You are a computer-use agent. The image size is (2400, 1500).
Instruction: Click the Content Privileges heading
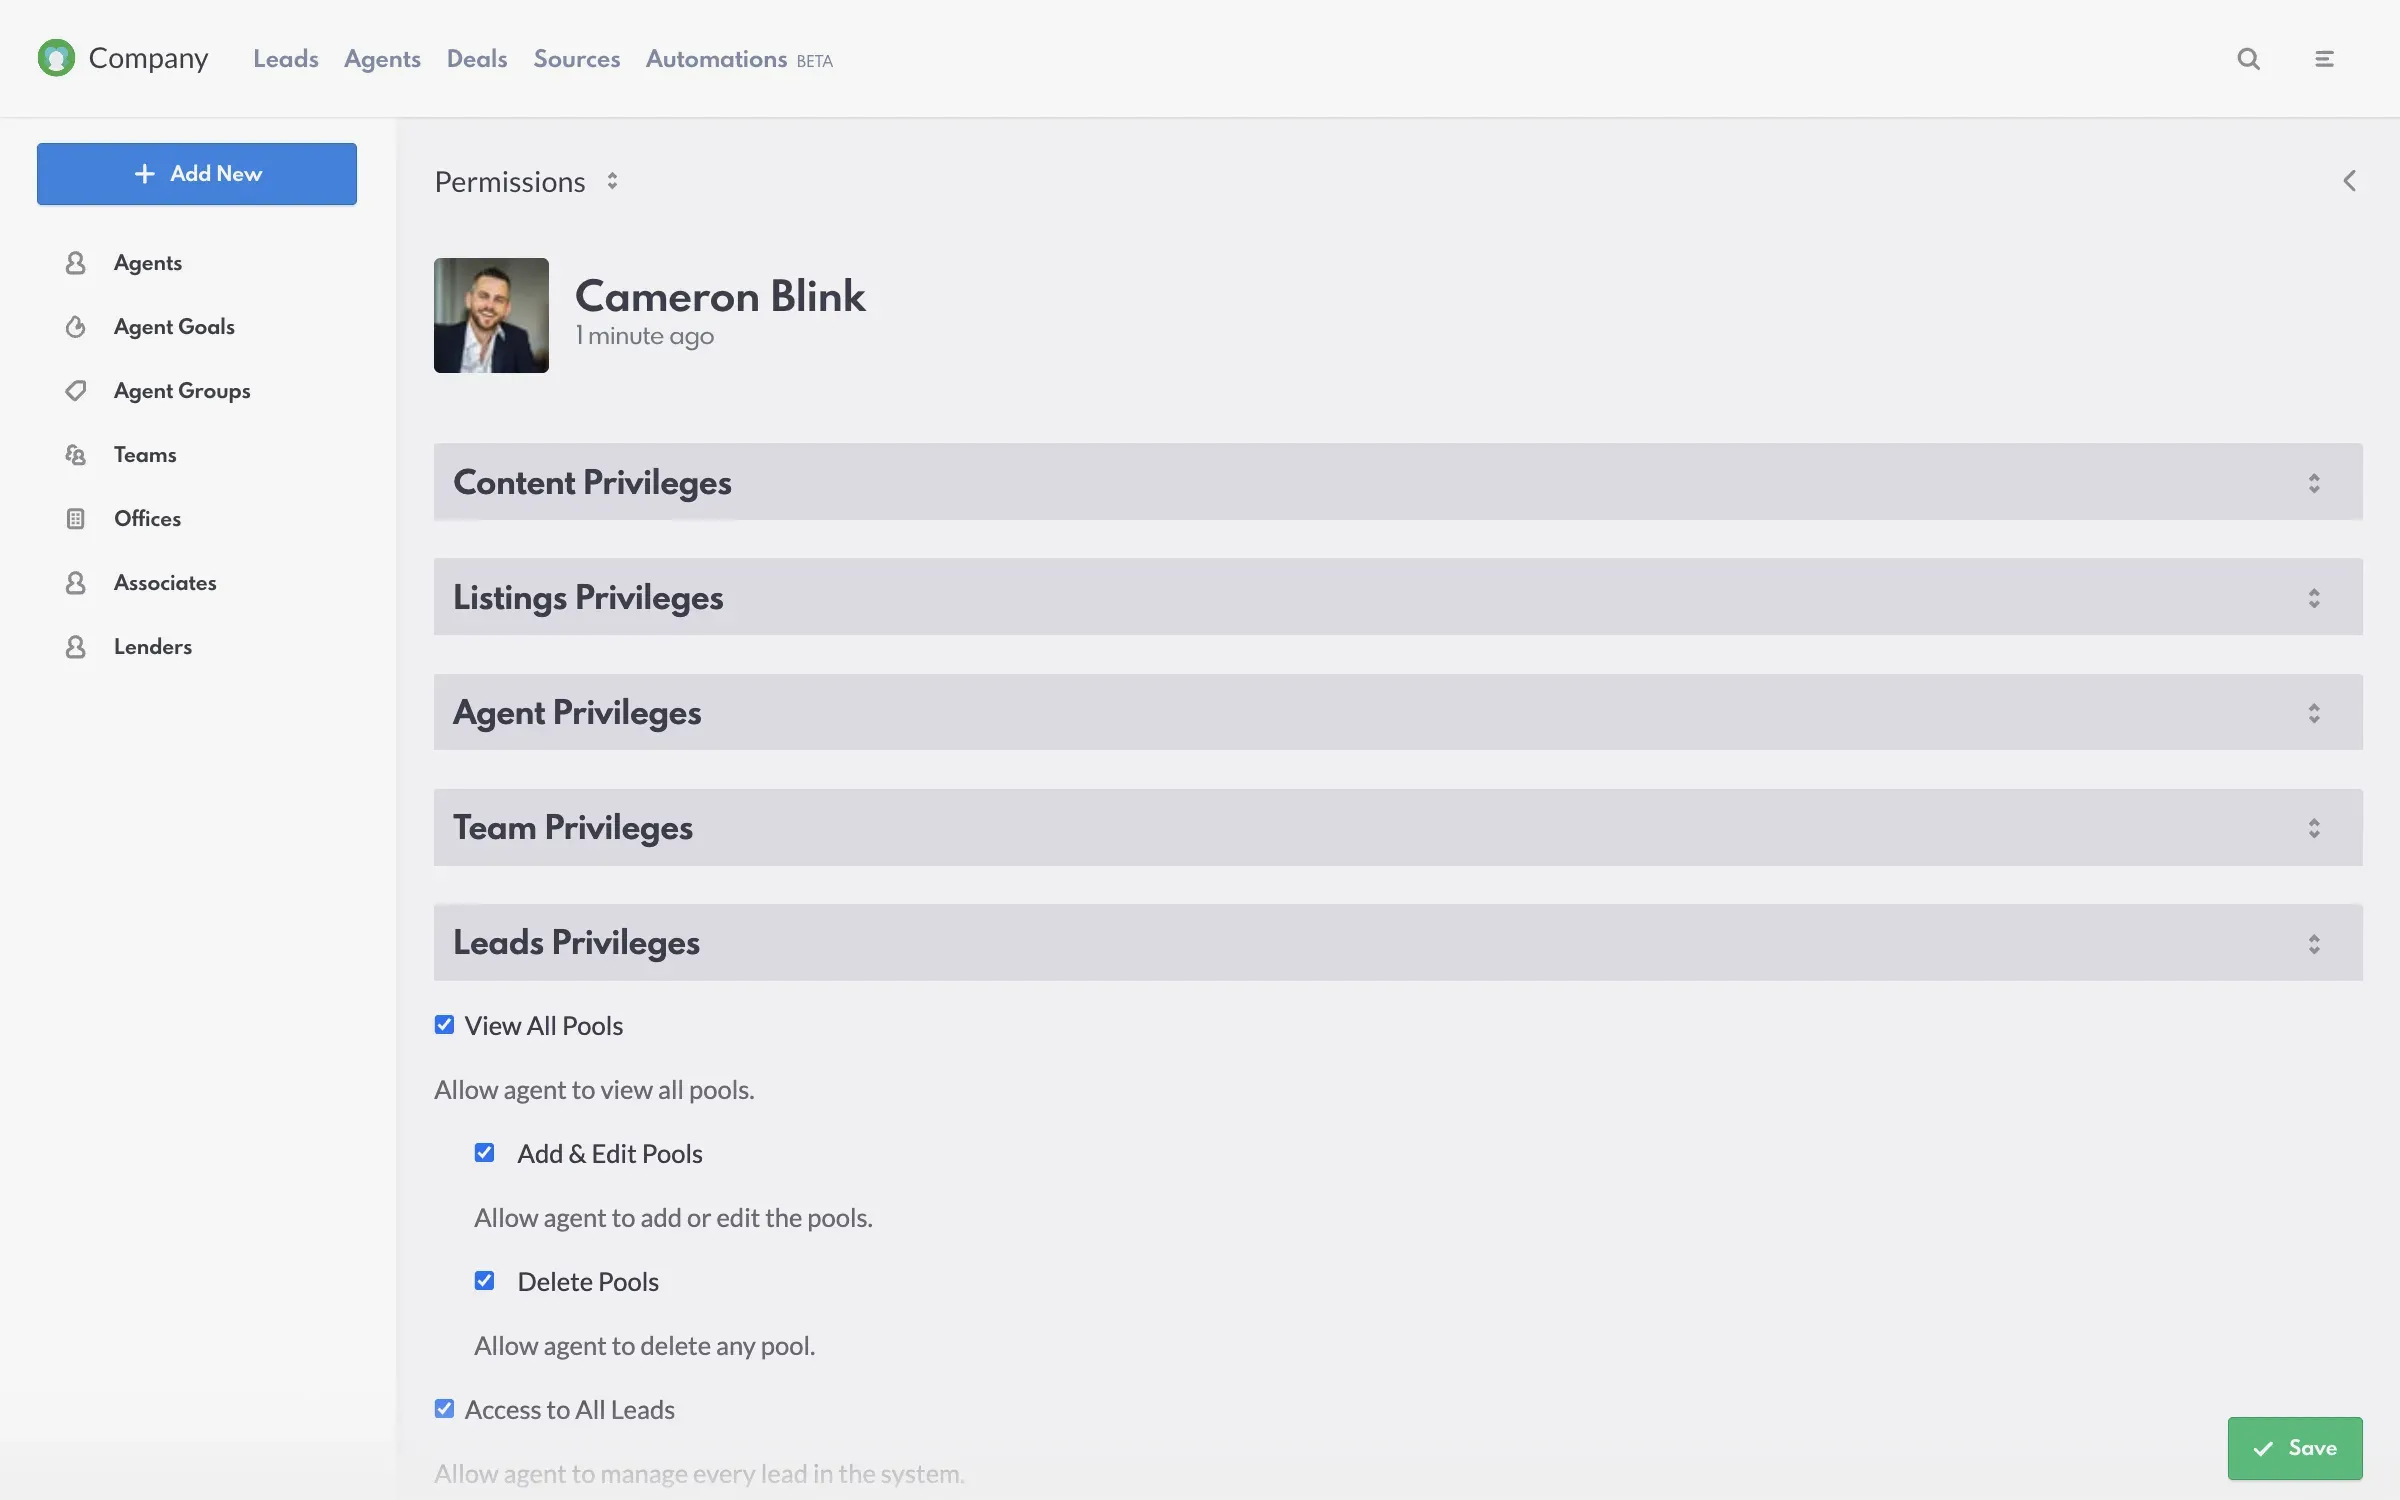pyautogui.click(x=592, y=482)
